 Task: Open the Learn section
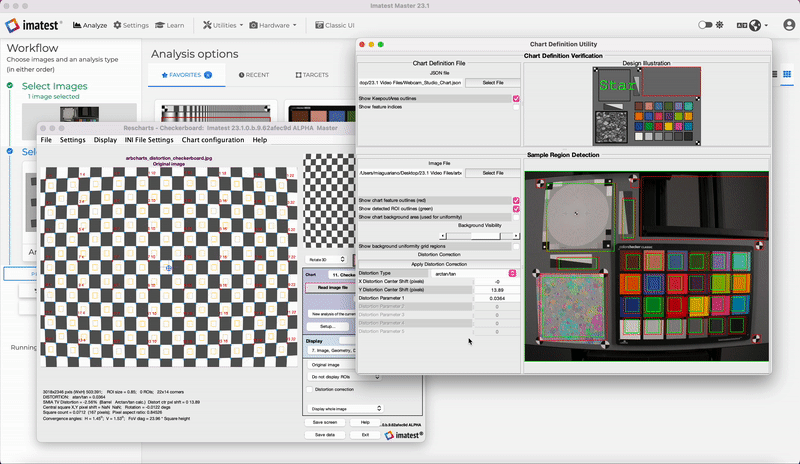tap(169, 25)
